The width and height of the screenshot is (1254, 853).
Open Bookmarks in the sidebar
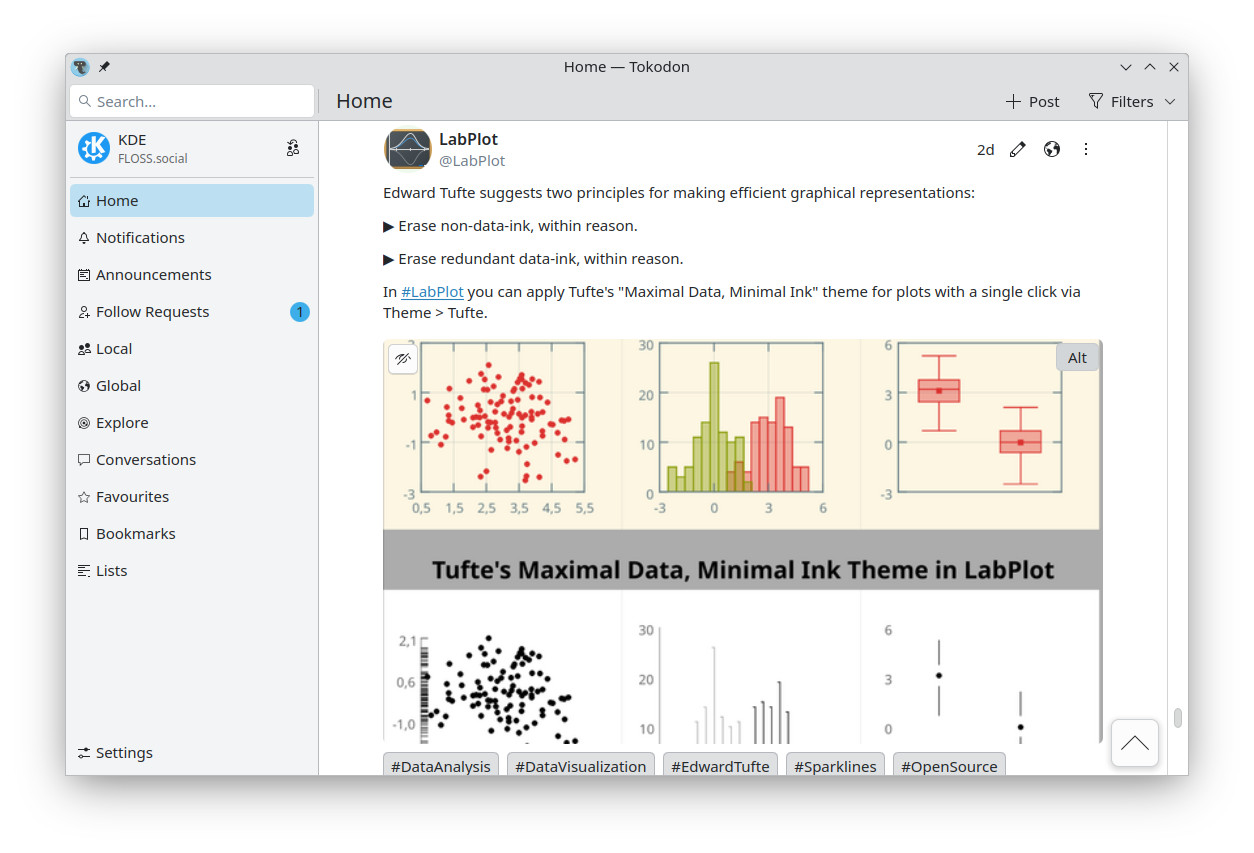click(x=192, y=534)
